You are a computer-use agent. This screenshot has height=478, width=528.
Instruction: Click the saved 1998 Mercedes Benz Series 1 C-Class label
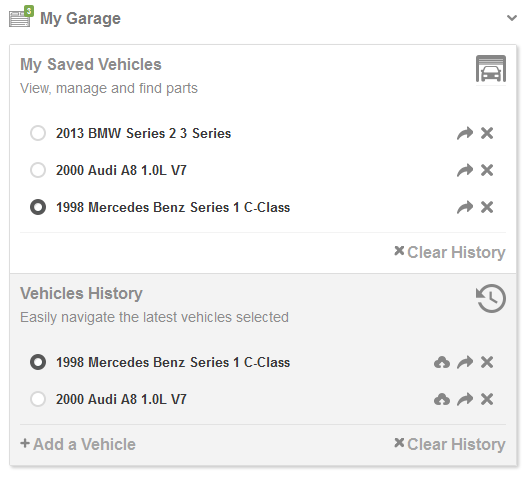[173, 207]
